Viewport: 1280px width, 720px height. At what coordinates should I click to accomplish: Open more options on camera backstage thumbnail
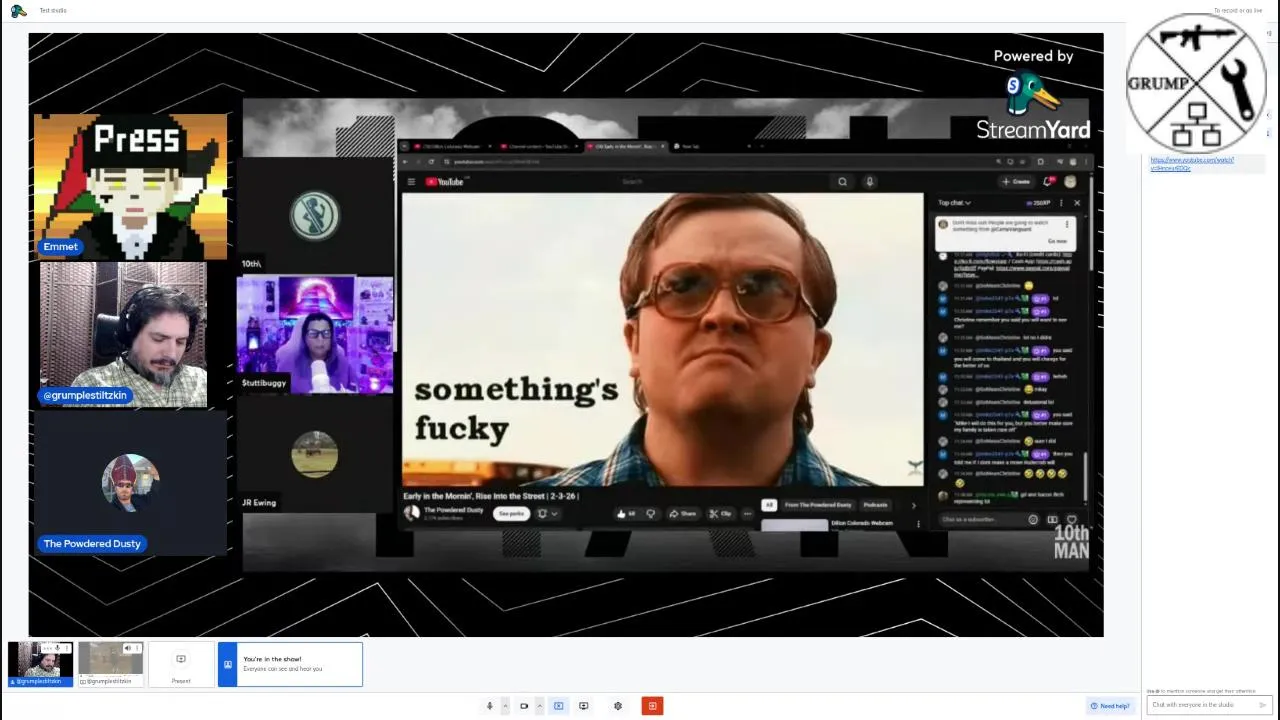click(x=66, y=649)
